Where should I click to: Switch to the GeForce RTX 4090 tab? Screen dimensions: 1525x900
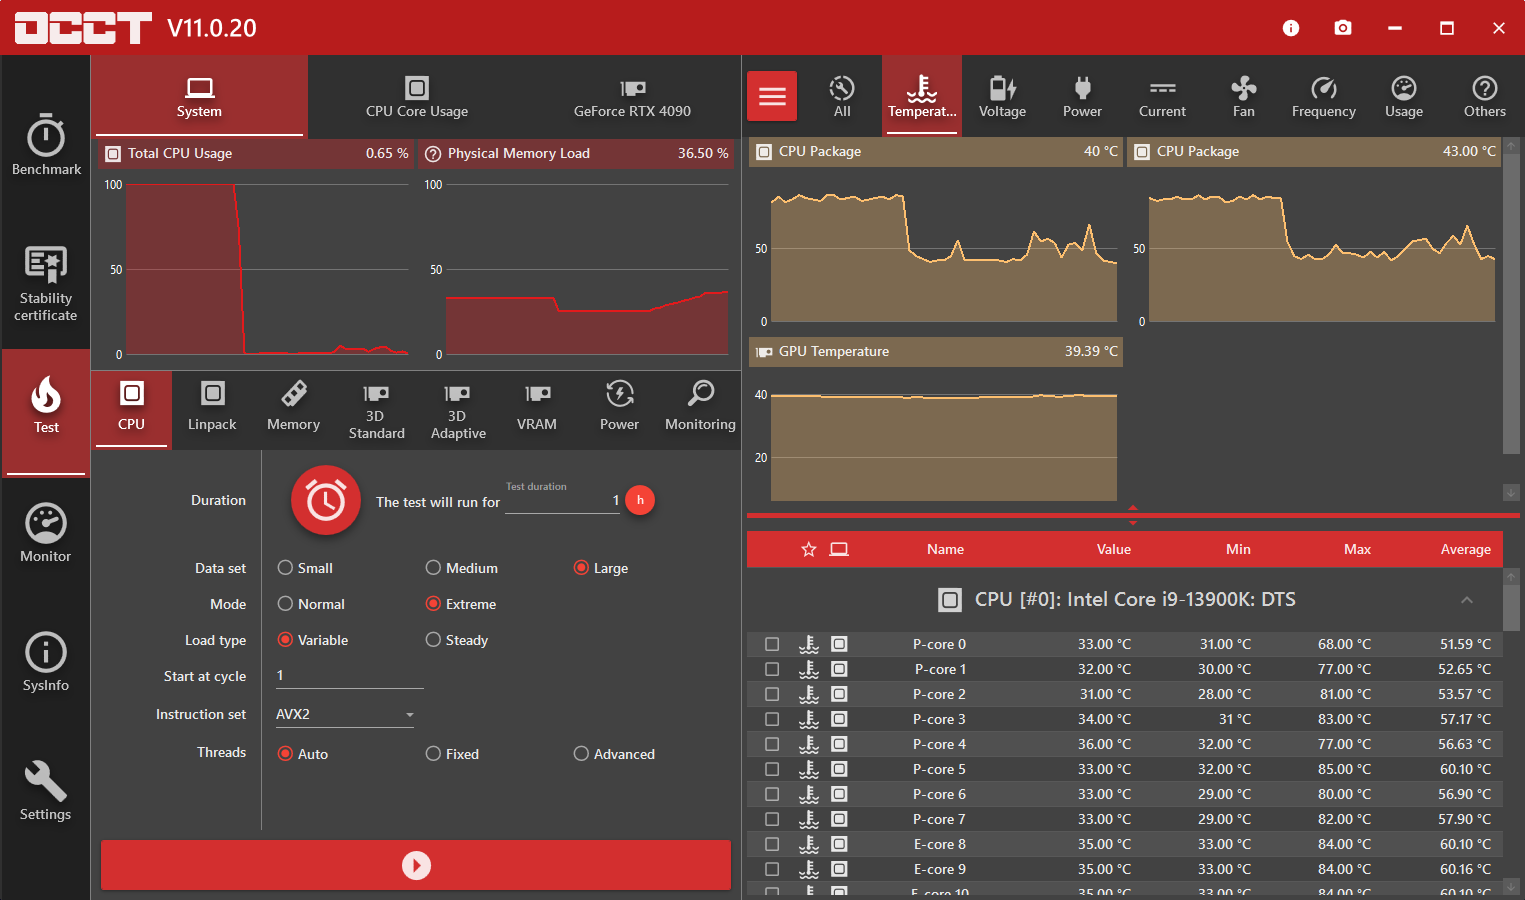(632, 98)
